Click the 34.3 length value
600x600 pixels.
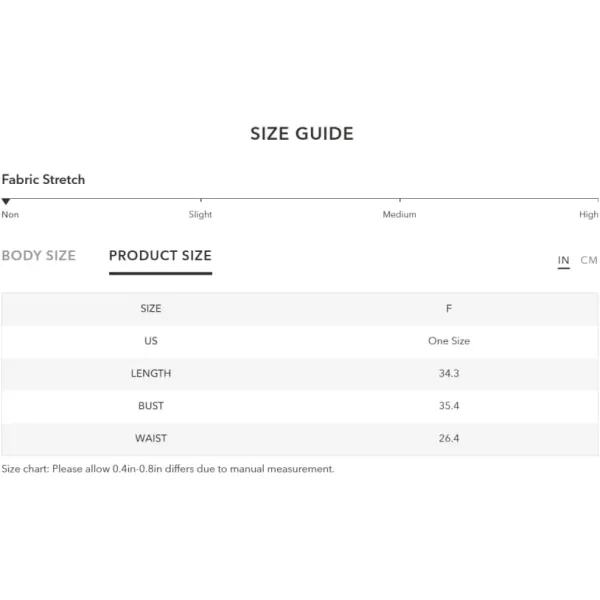click(449, 373)
